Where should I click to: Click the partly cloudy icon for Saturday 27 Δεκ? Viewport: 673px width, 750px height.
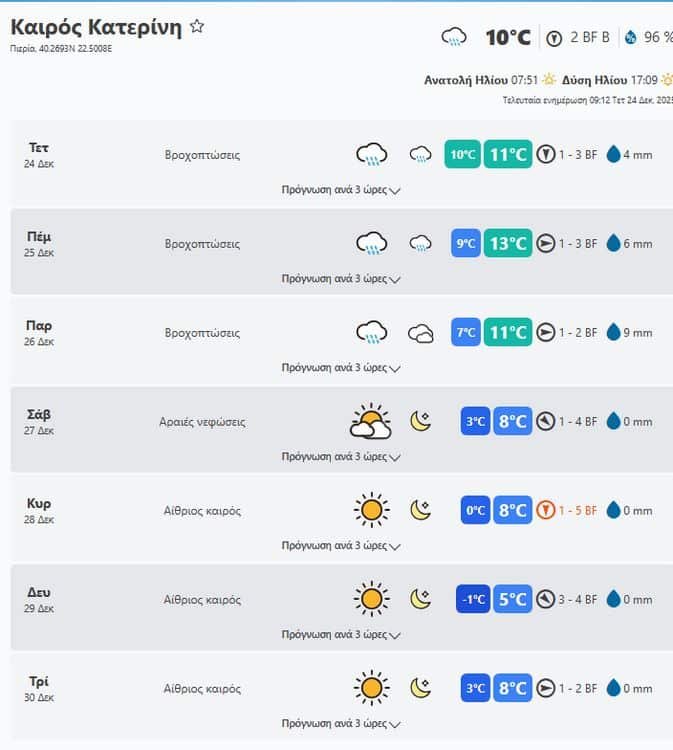point(370,422)
